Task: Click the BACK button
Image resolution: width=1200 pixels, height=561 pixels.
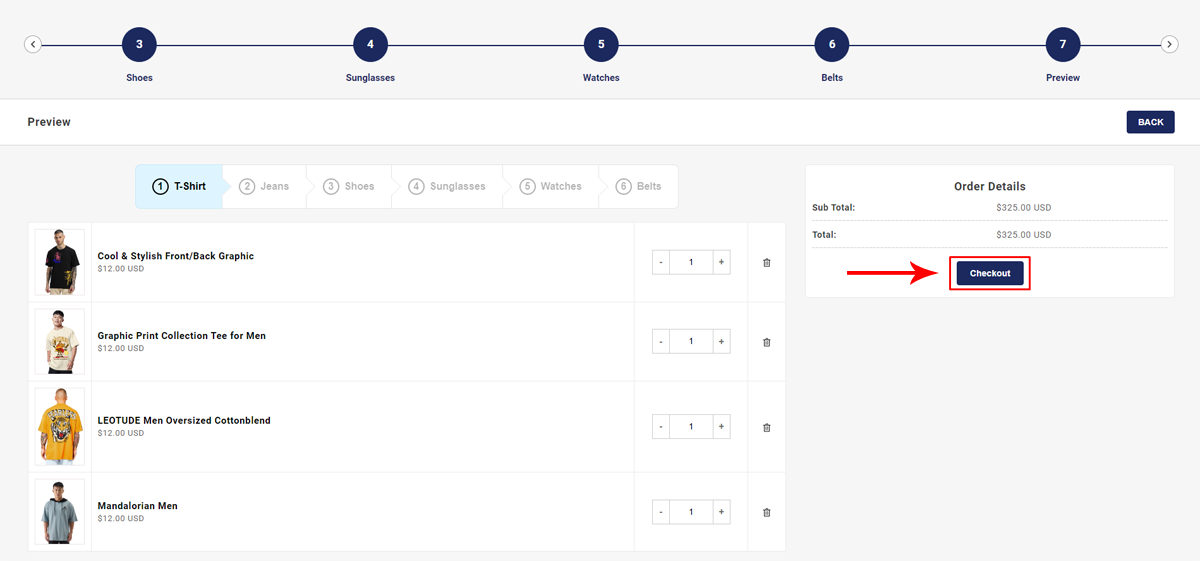Action: [1150, 122]
